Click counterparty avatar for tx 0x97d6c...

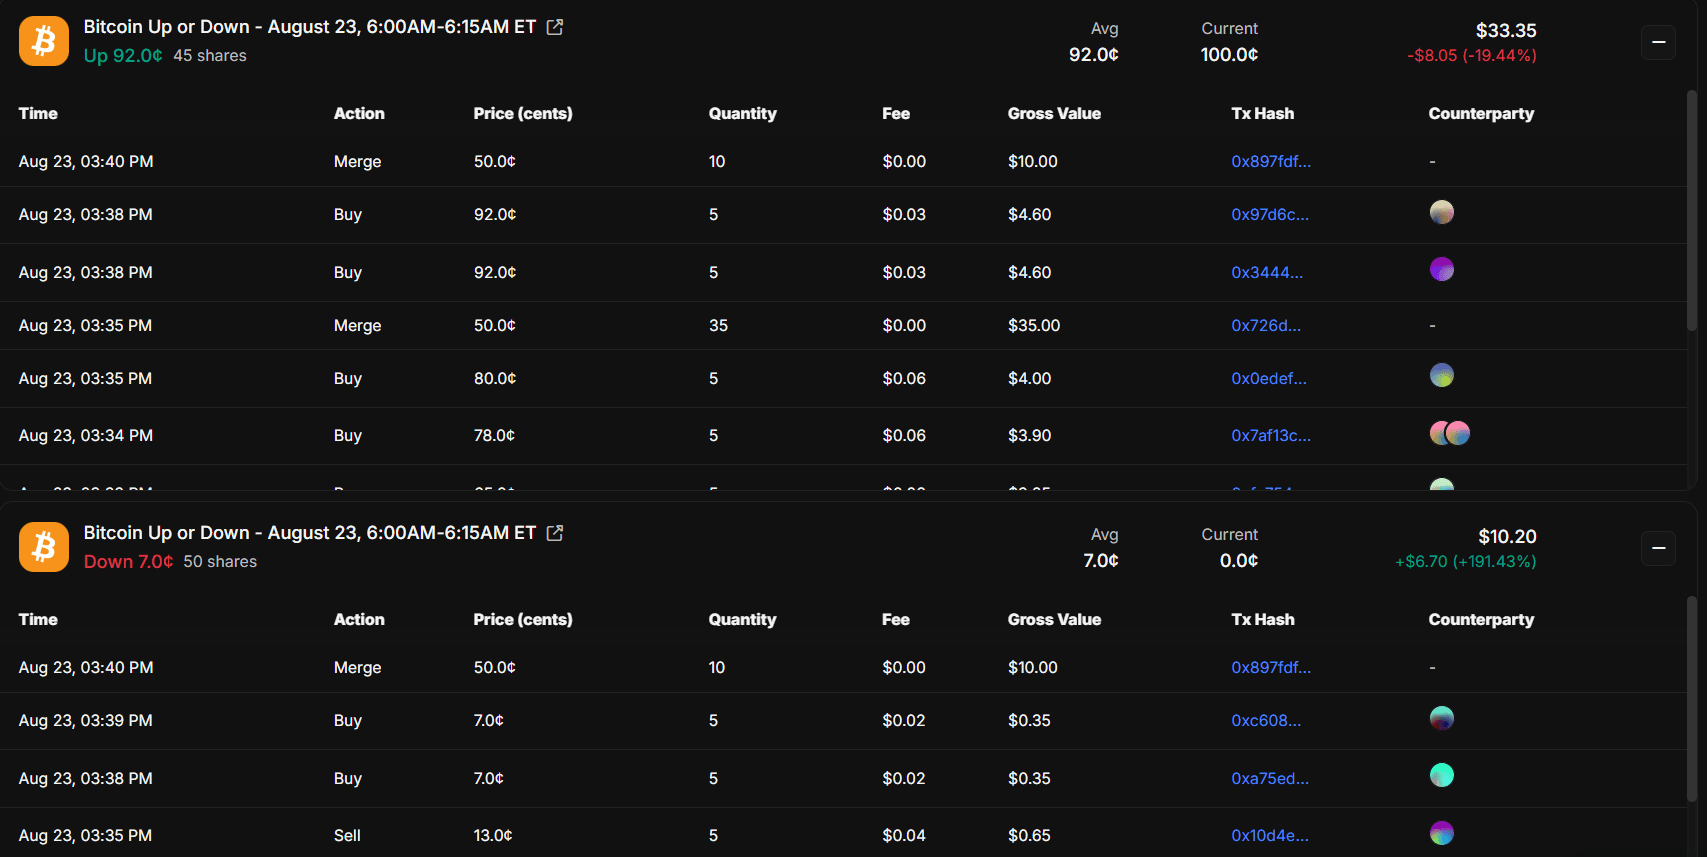pos(1442,212)
